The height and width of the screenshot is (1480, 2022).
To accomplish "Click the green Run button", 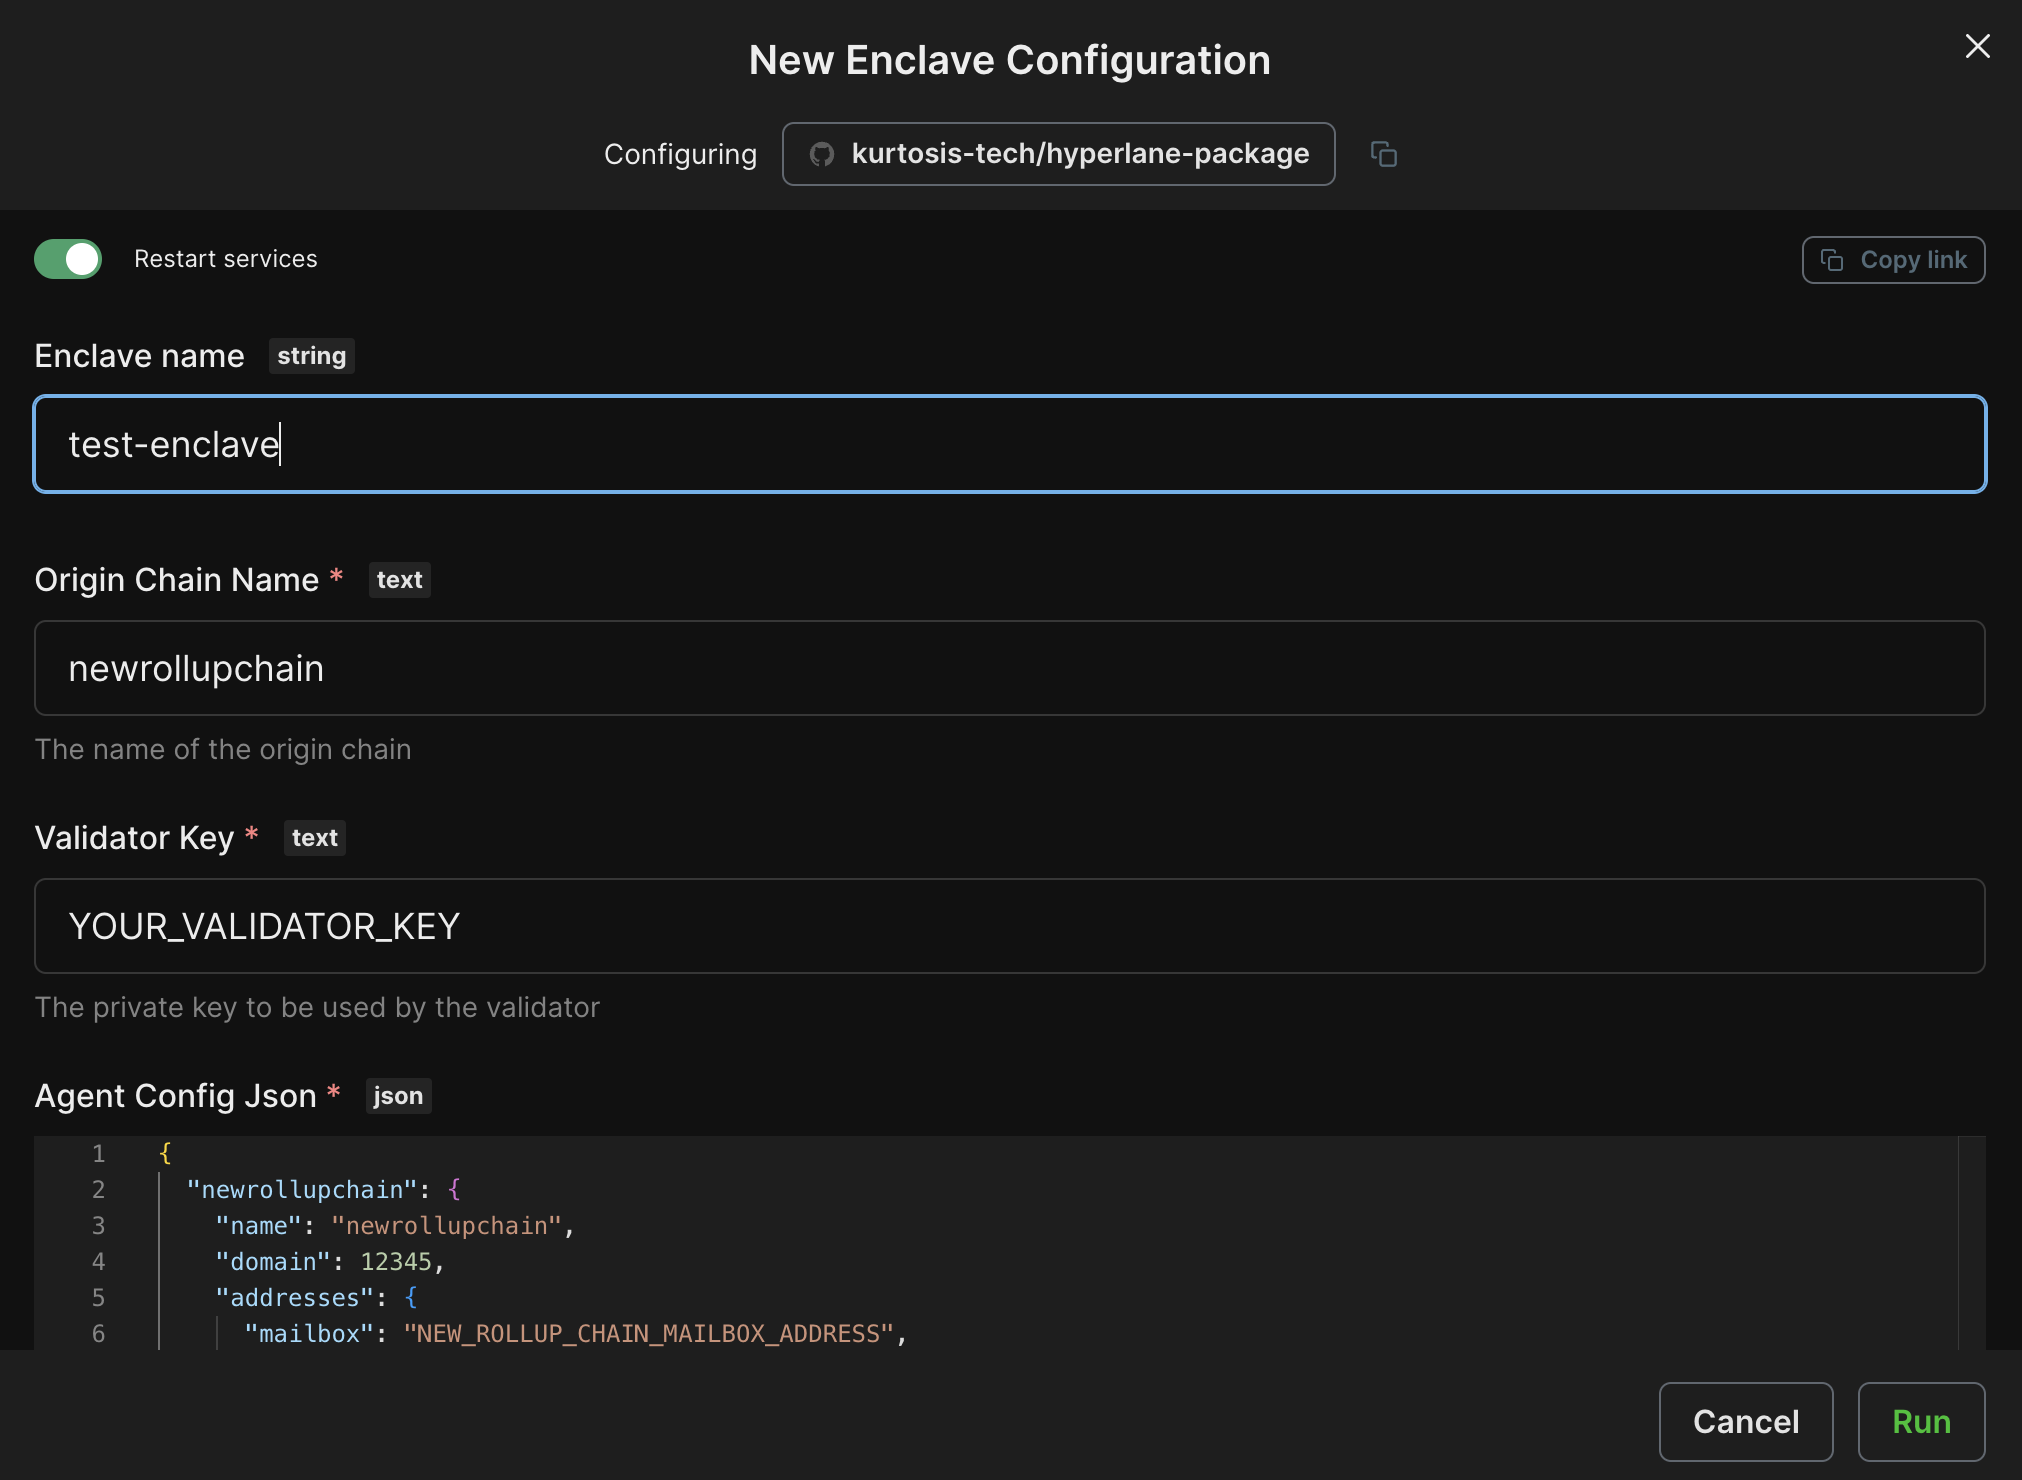I will tap(1922, 1420).
